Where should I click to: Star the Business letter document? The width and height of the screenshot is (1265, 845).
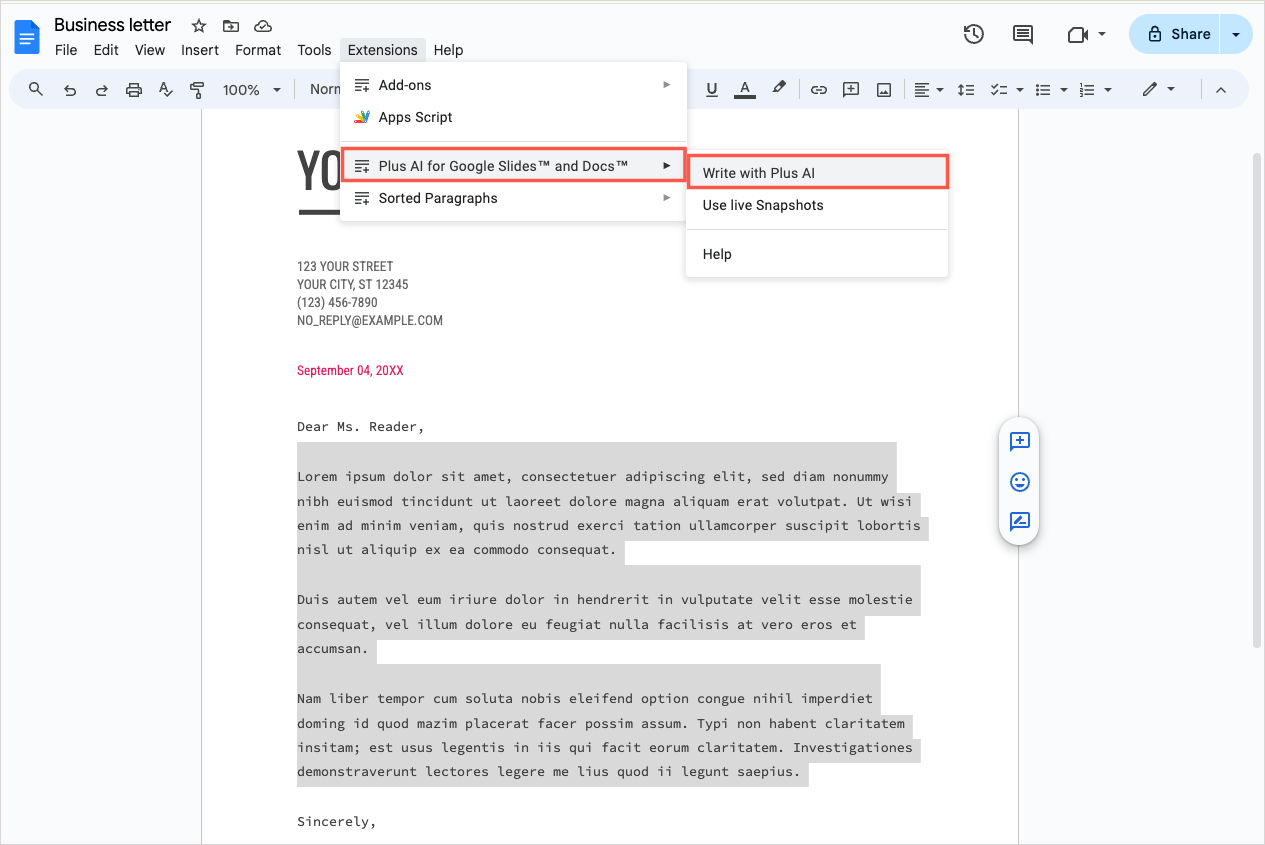199,26
